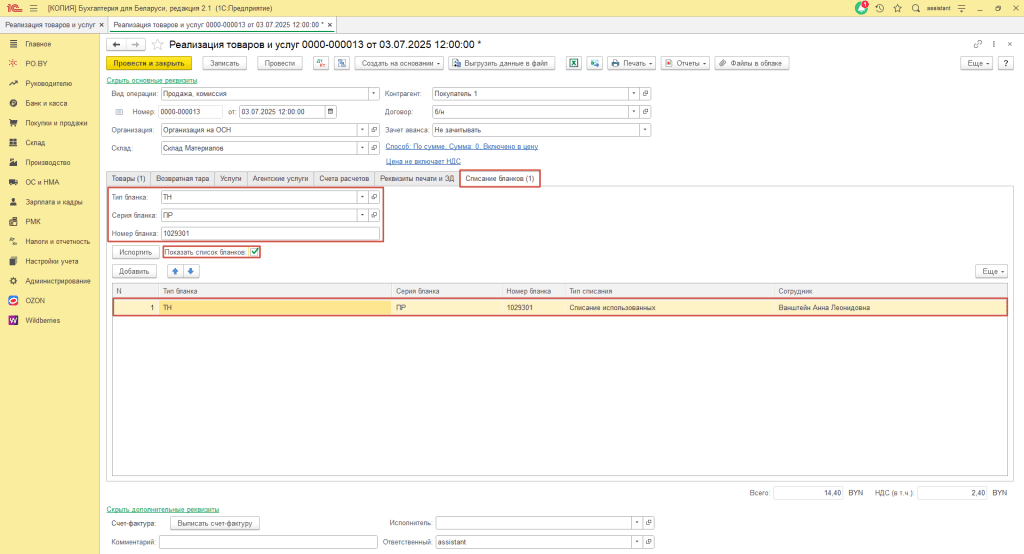Screen dimensions: 1024x554
Task: Click the Дт/Кт postings icon
Action: [x=321, y=63]
